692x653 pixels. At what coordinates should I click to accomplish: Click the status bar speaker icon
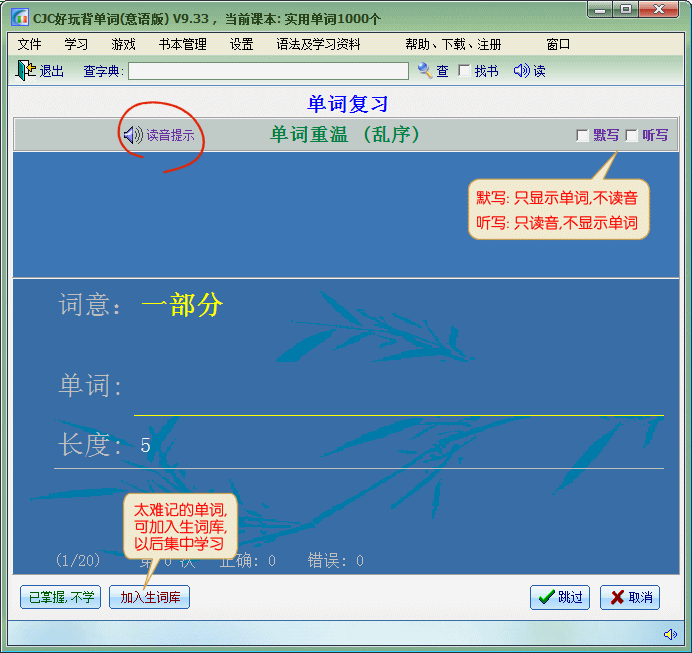pos(670,634)
